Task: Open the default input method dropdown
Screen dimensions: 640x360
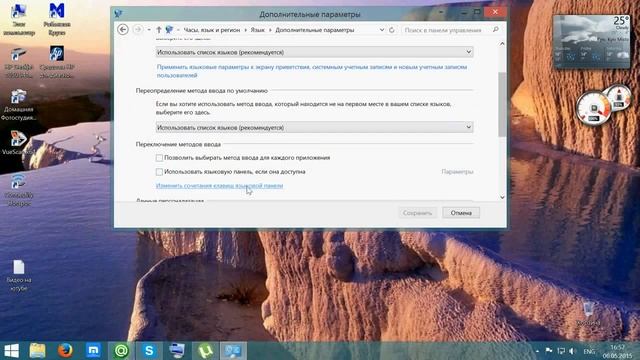Action: 314,127
